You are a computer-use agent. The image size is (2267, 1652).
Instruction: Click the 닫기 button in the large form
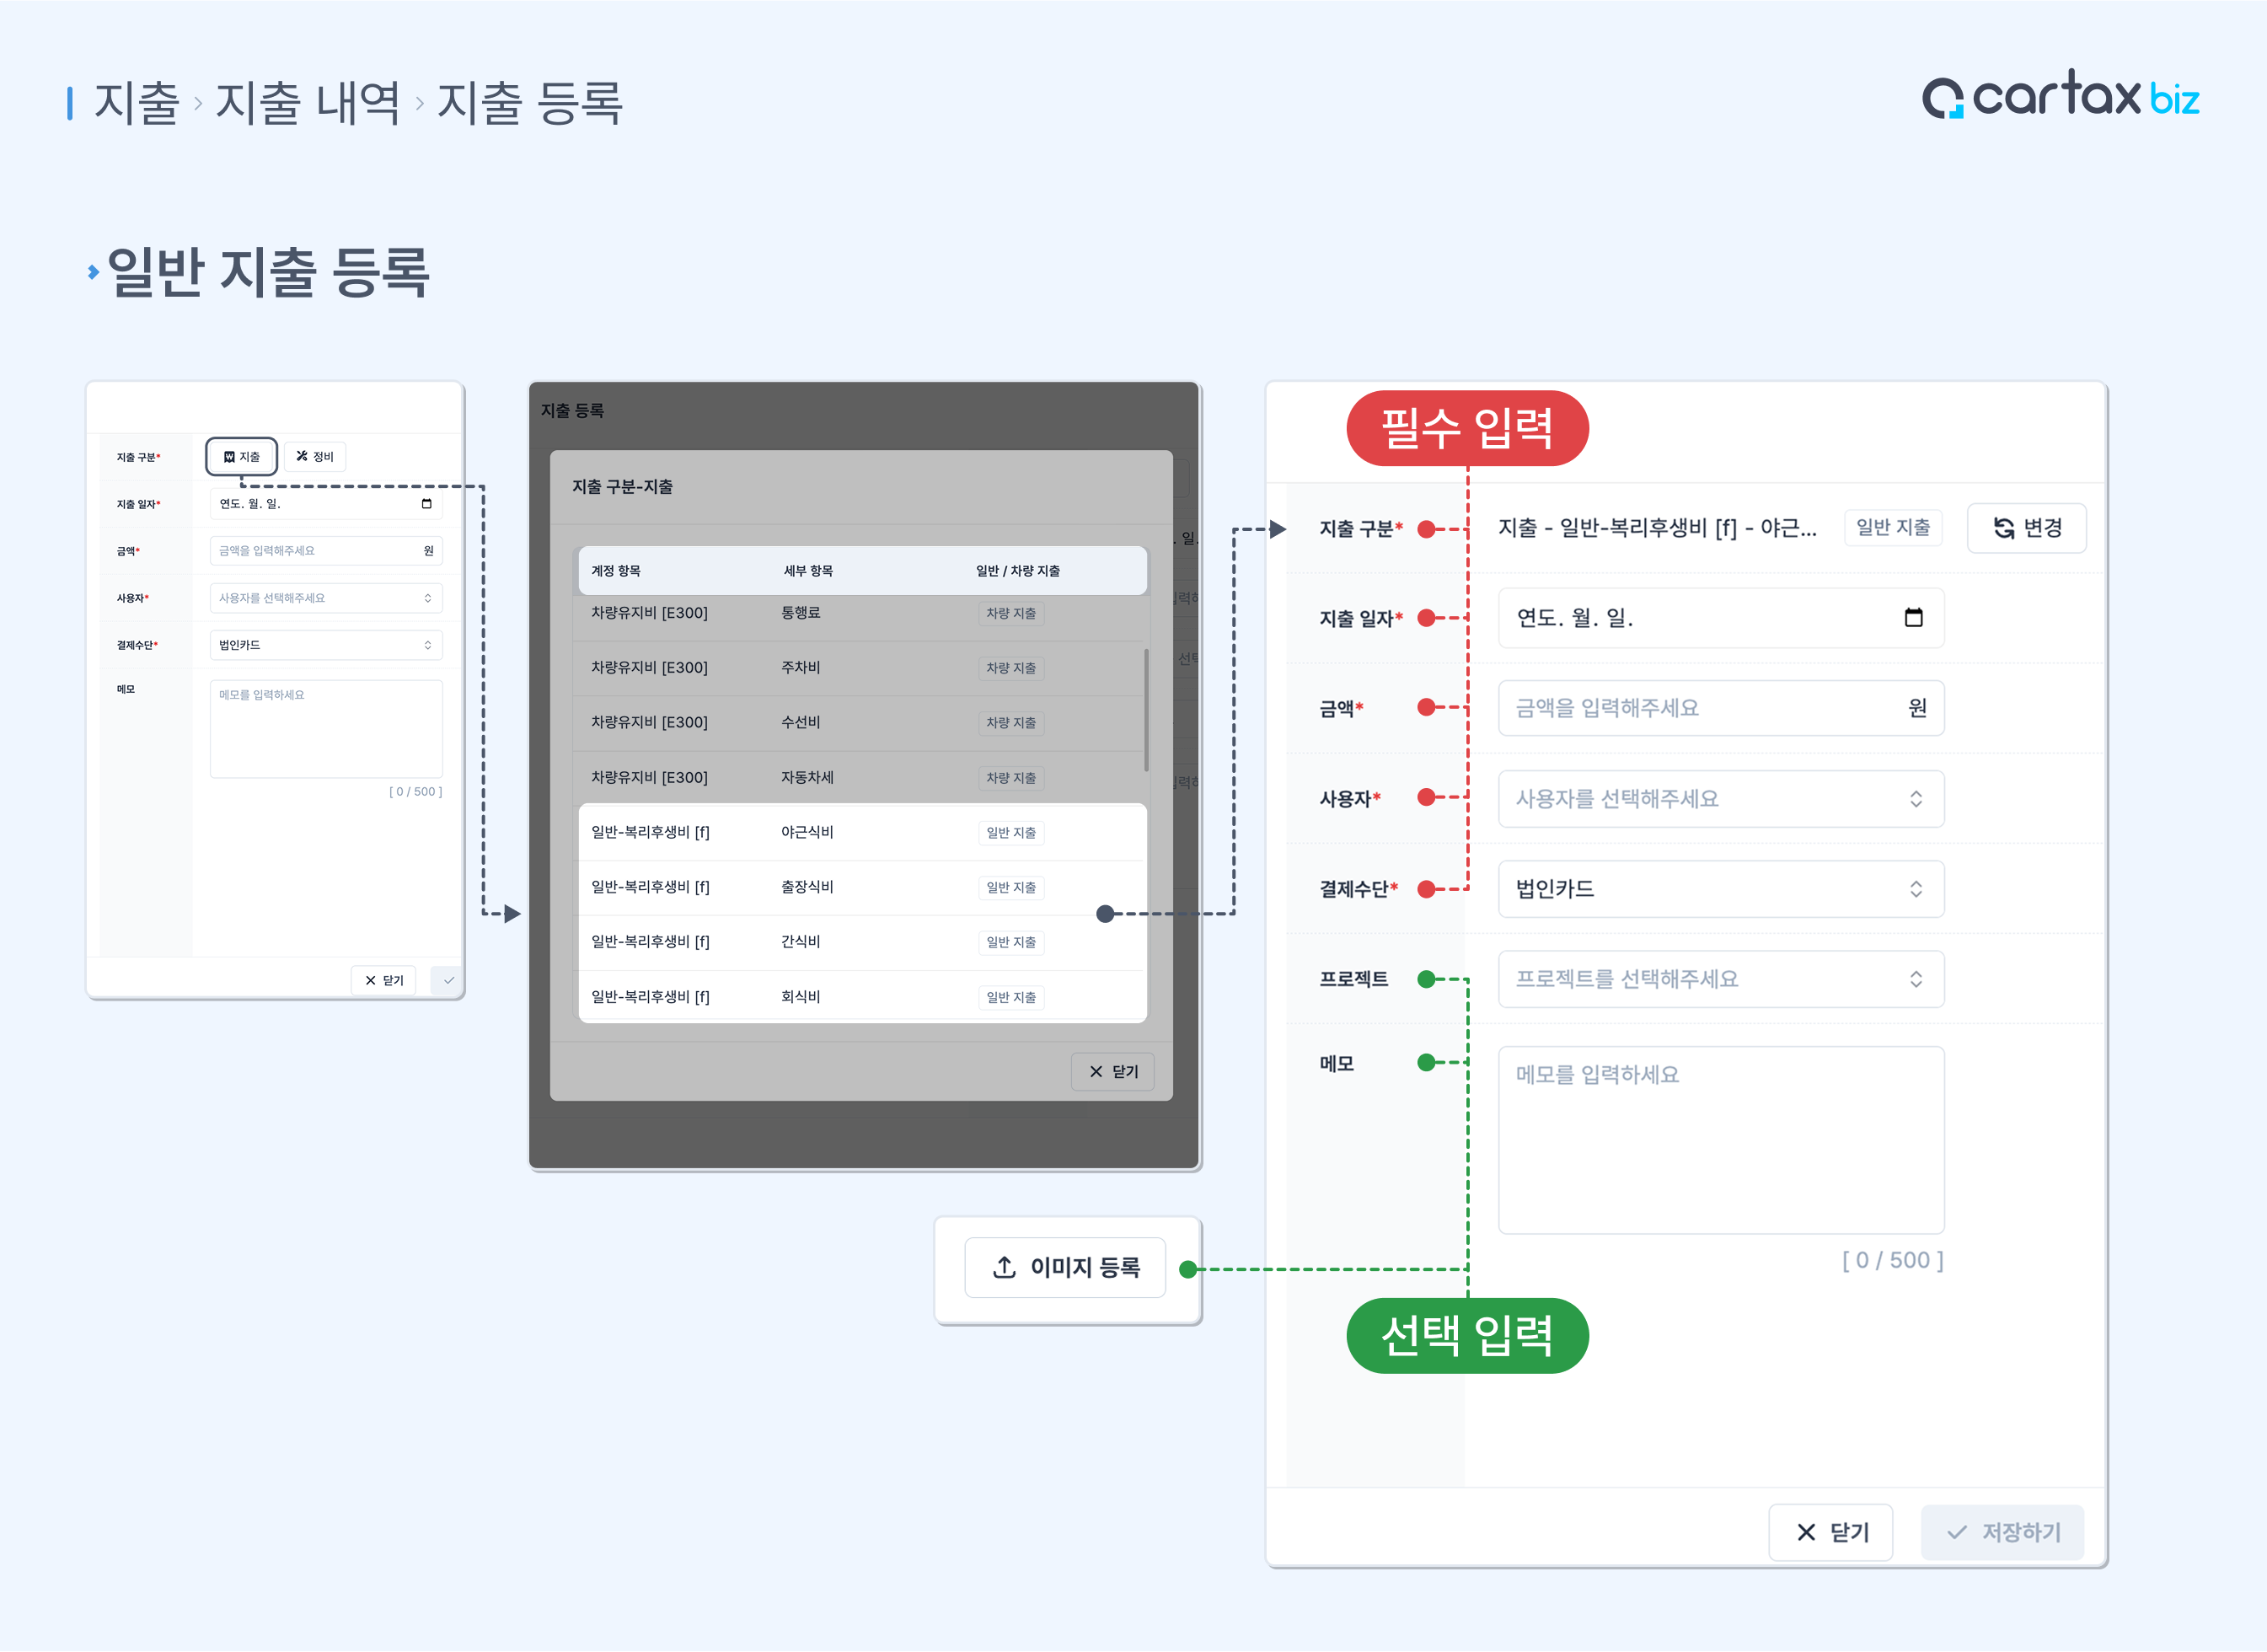(1830, 1532)
